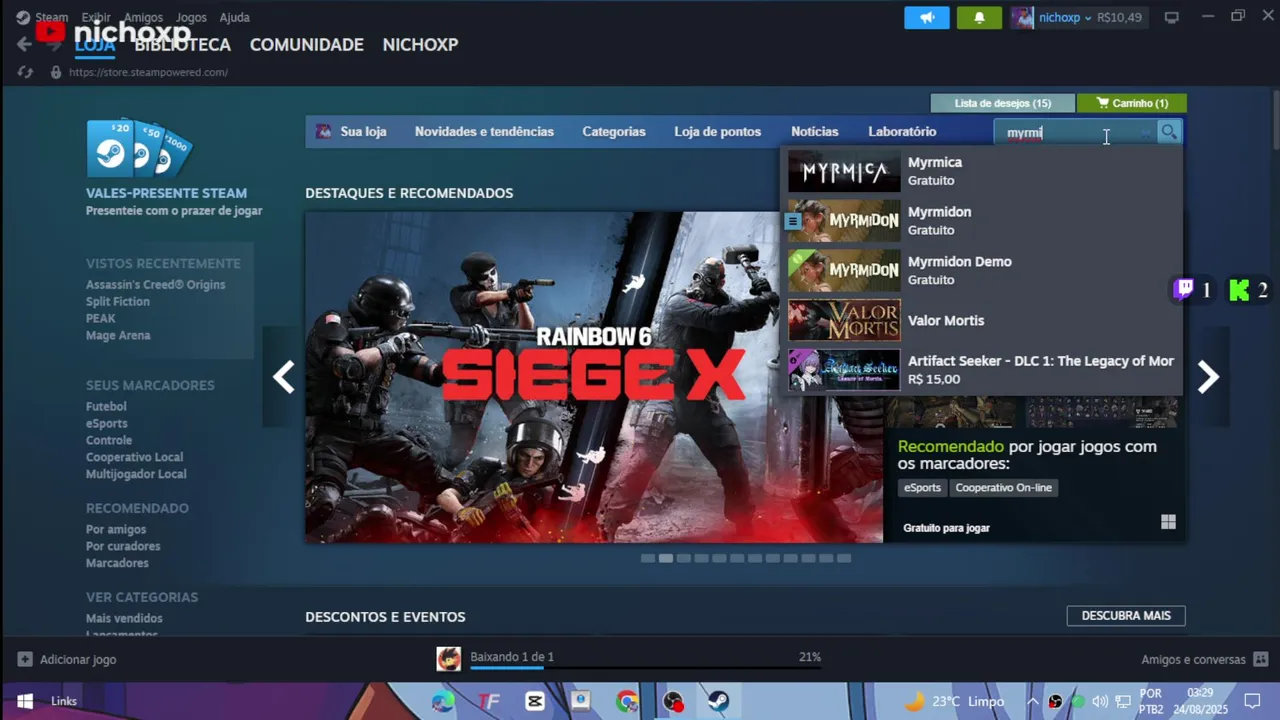The image size is (1280, 720).
Task: Select the Myrmidon Demo suggestion
Action: point(982,270)
